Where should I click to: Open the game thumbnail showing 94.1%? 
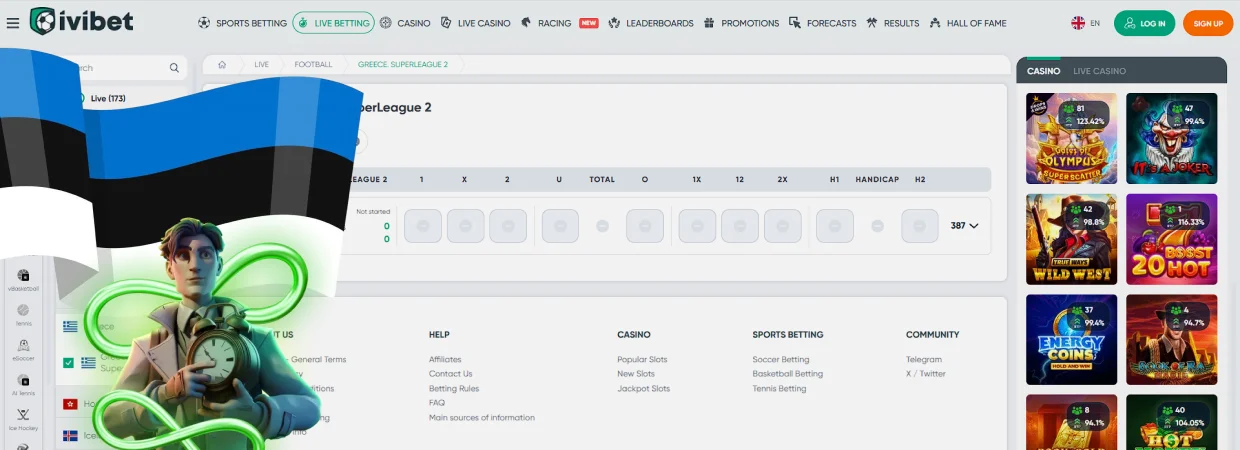1071,422
